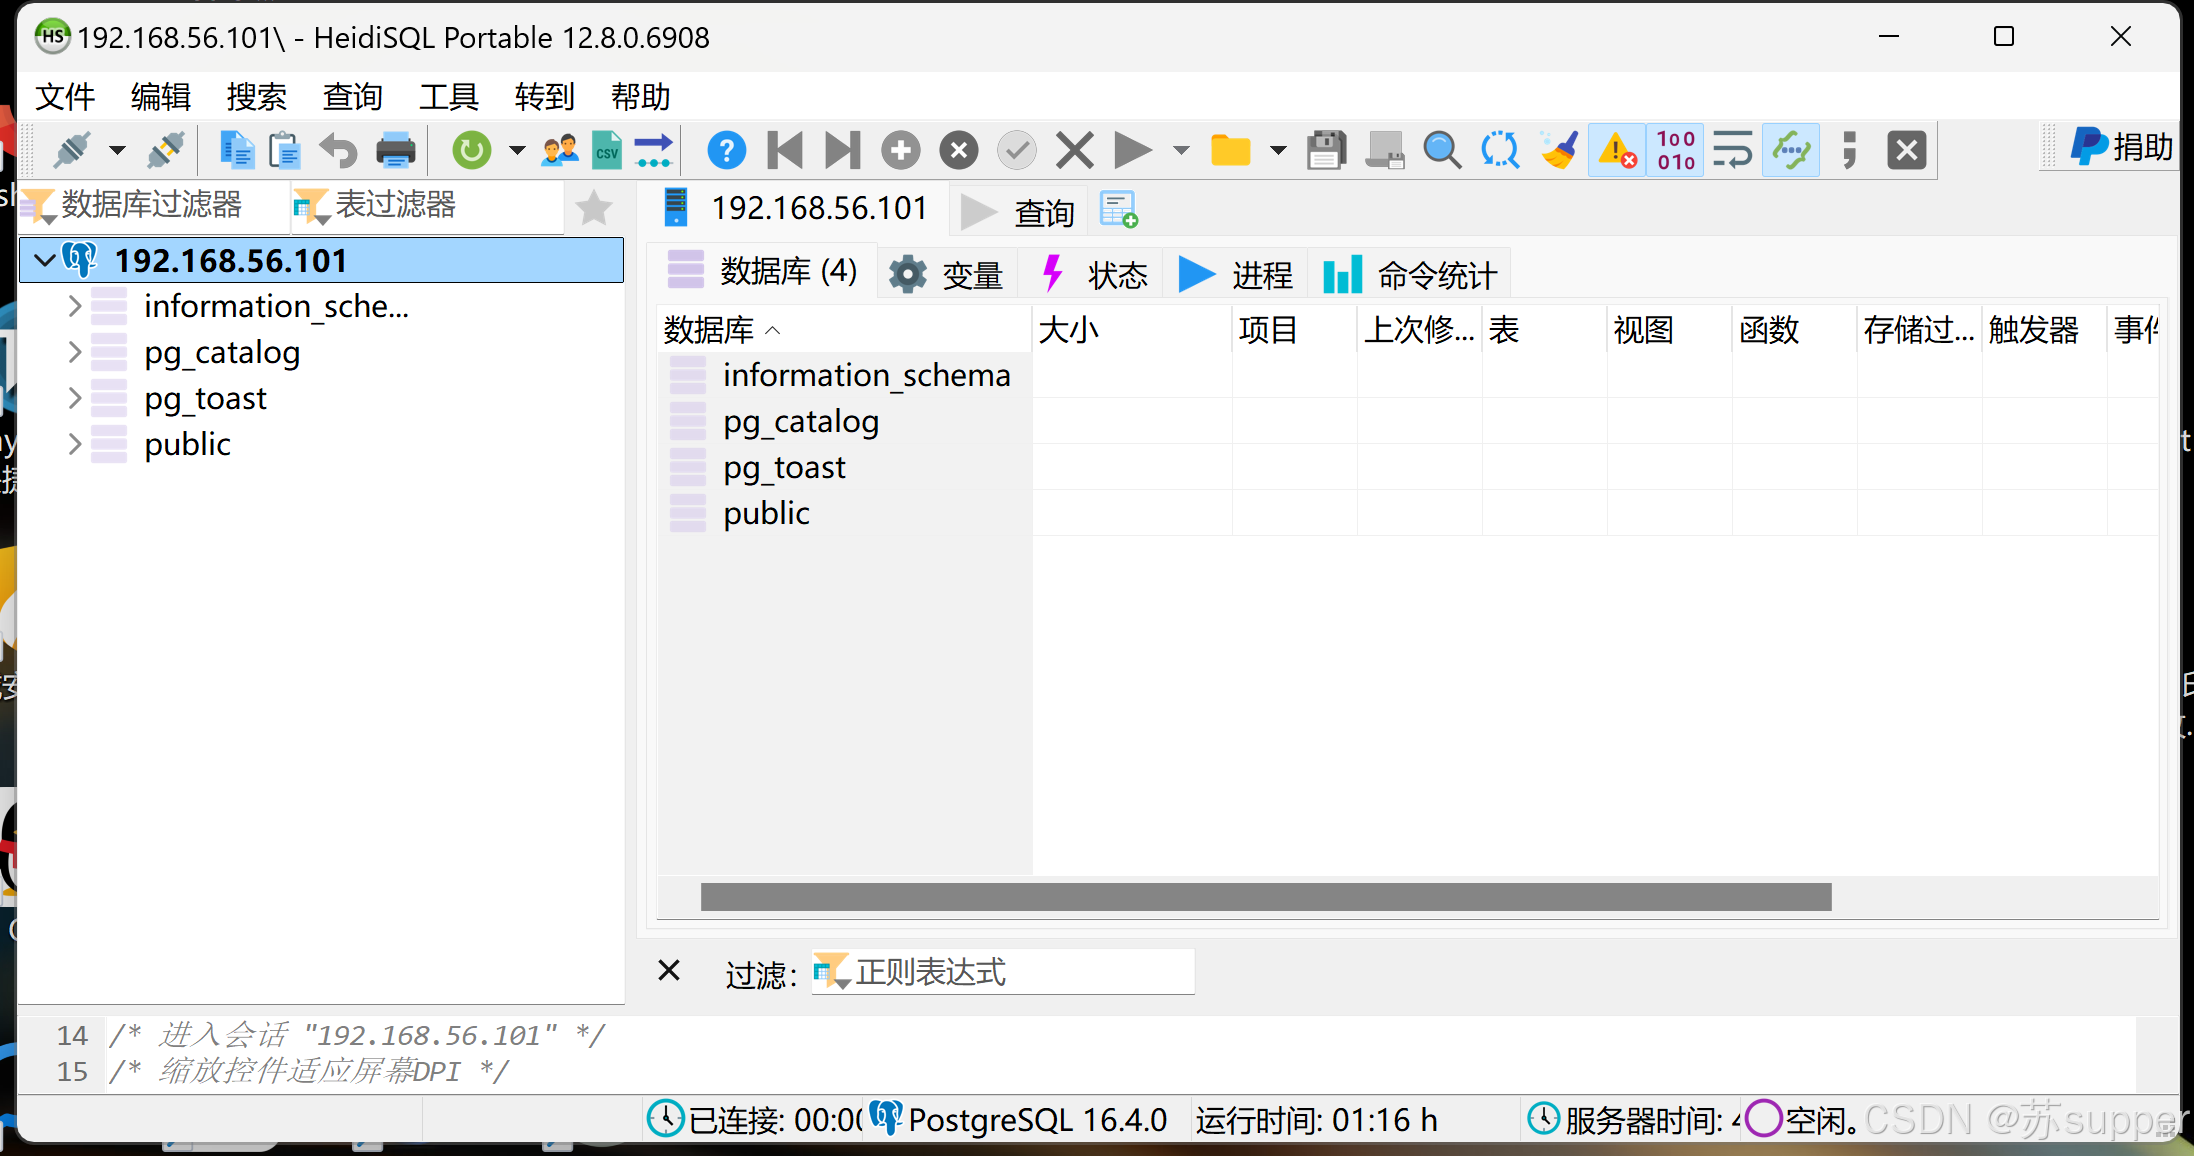Click the broom reformat SQL icon
The image size is (2194, 1156).
[1559, 151]
